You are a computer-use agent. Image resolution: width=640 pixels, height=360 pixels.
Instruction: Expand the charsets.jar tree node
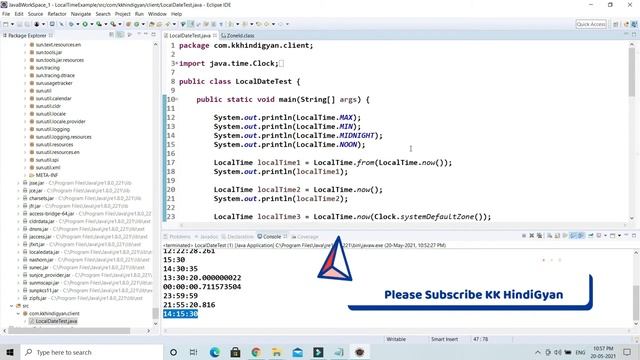point(18,198)
